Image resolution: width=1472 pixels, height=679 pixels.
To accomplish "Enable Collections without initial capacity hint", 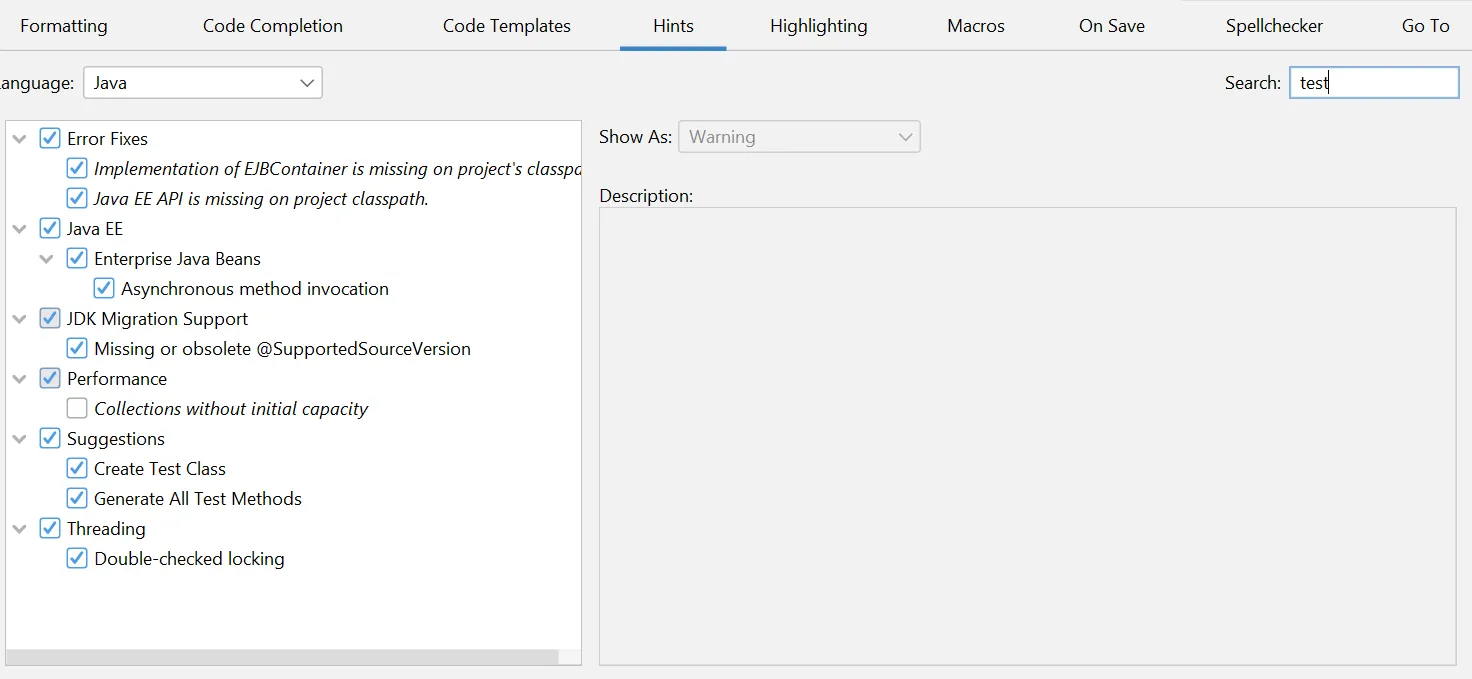I will tap(77, 409).
